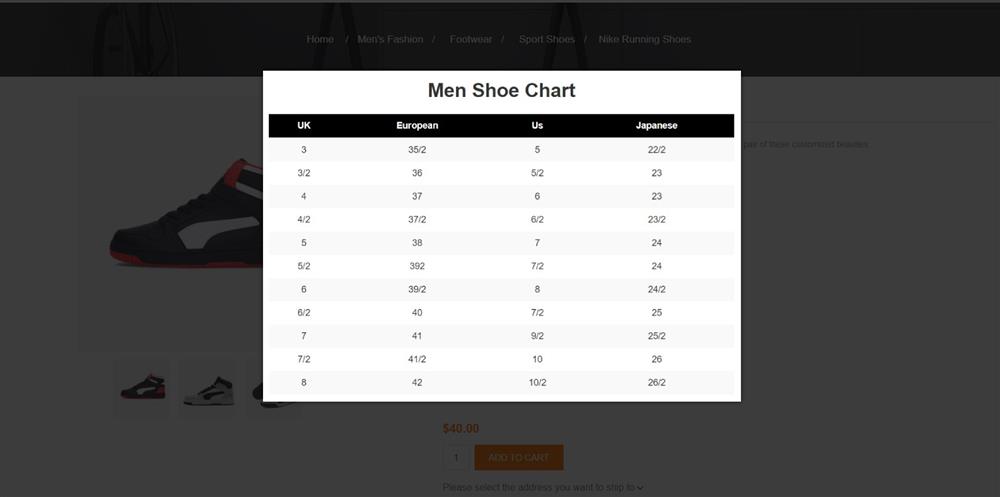
Task: Select the European size 392 cell
Action: [x=417, y=266]
